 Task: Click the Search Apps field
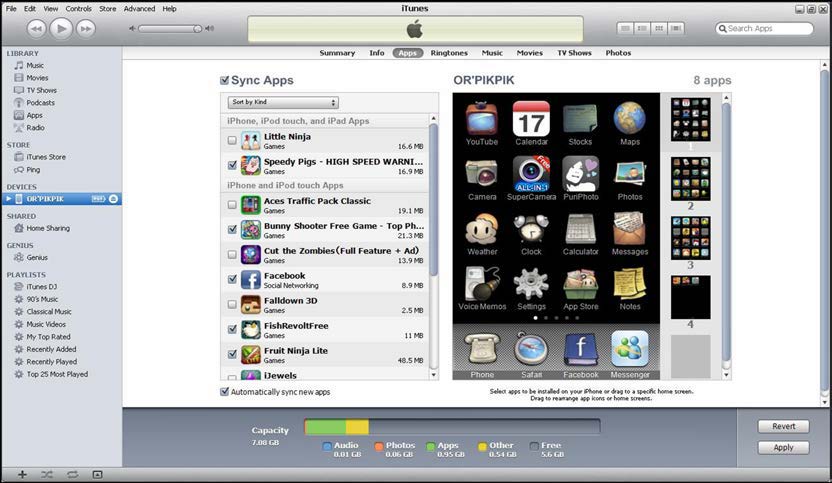[x=764, y=29]
